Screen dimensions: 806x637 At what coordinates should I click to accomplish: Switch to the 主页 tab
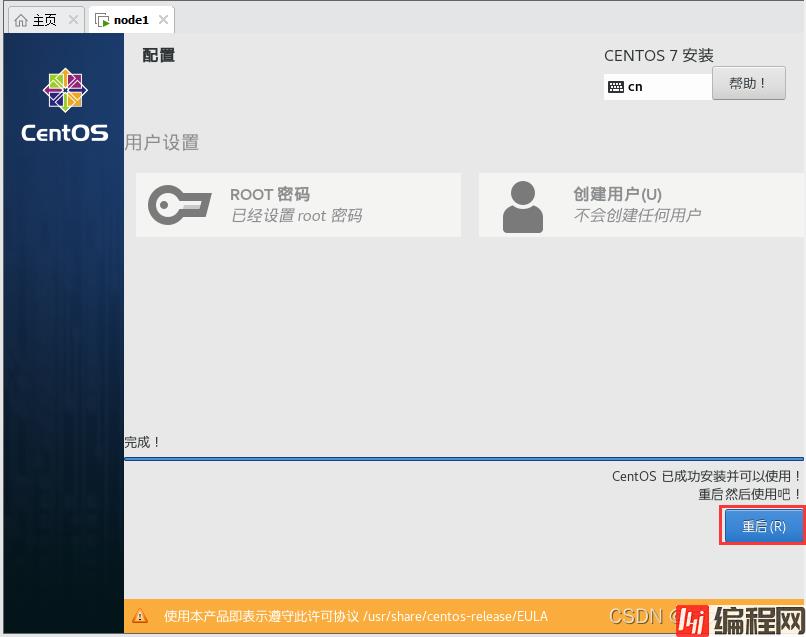pyautogui.click(x=44, y=20)
